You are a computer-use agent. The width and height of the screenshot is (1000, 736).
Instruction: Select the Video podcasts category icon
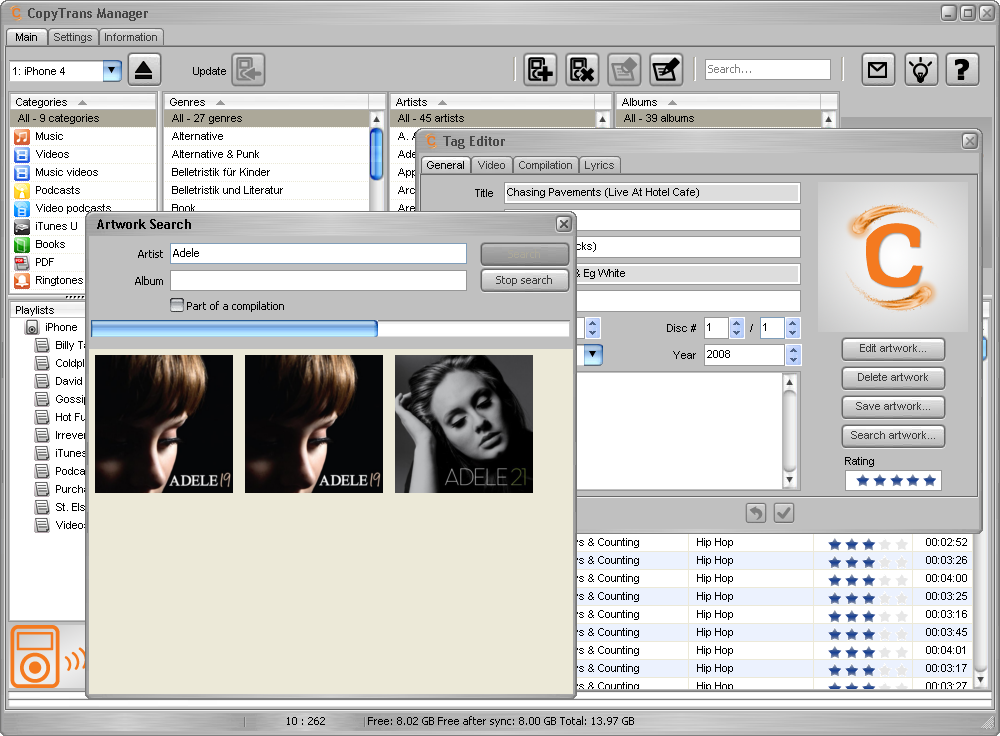click(x=22, y=209)
